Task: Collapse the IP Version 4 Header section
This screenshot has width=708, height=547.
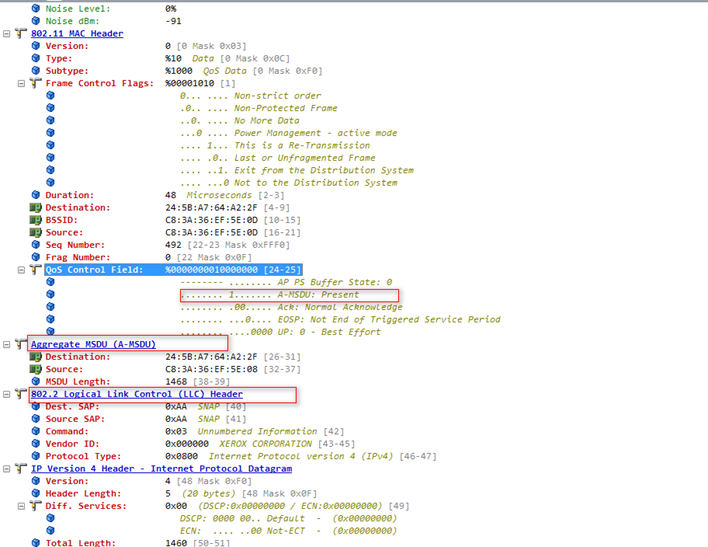Action: click(6, 468)
